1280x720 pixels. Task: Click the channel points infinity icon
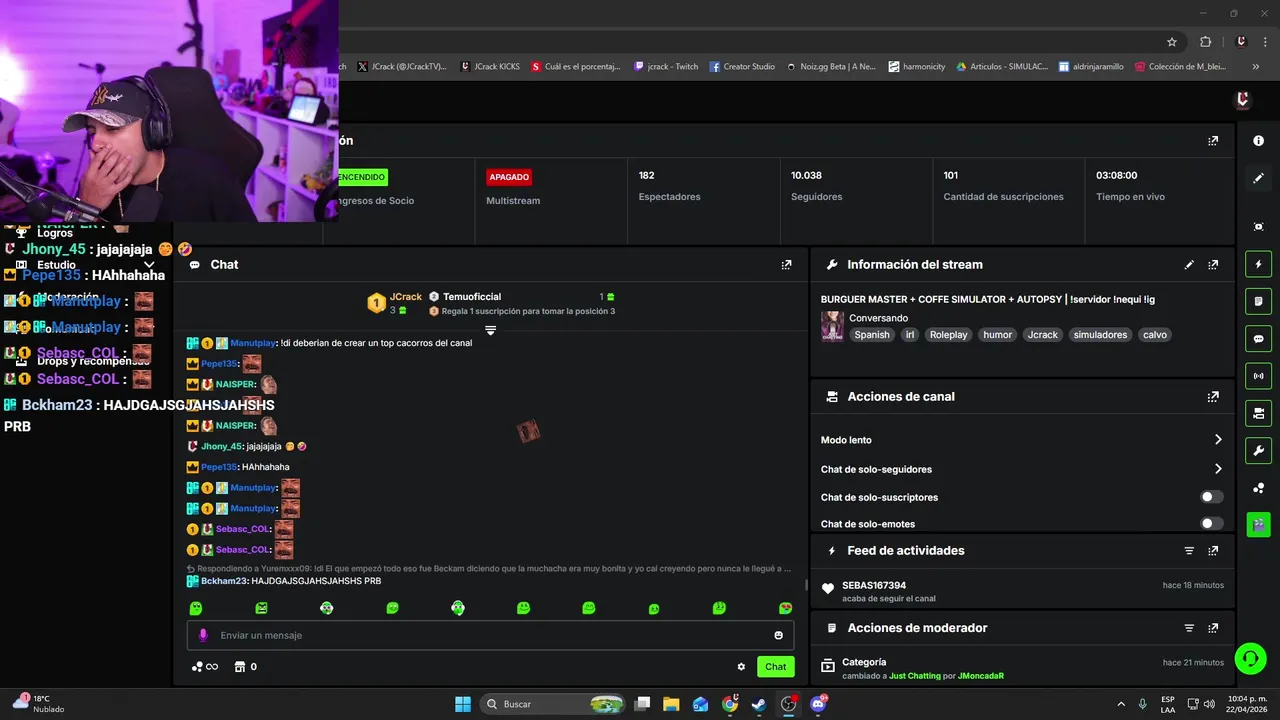[x=205, y=667]
